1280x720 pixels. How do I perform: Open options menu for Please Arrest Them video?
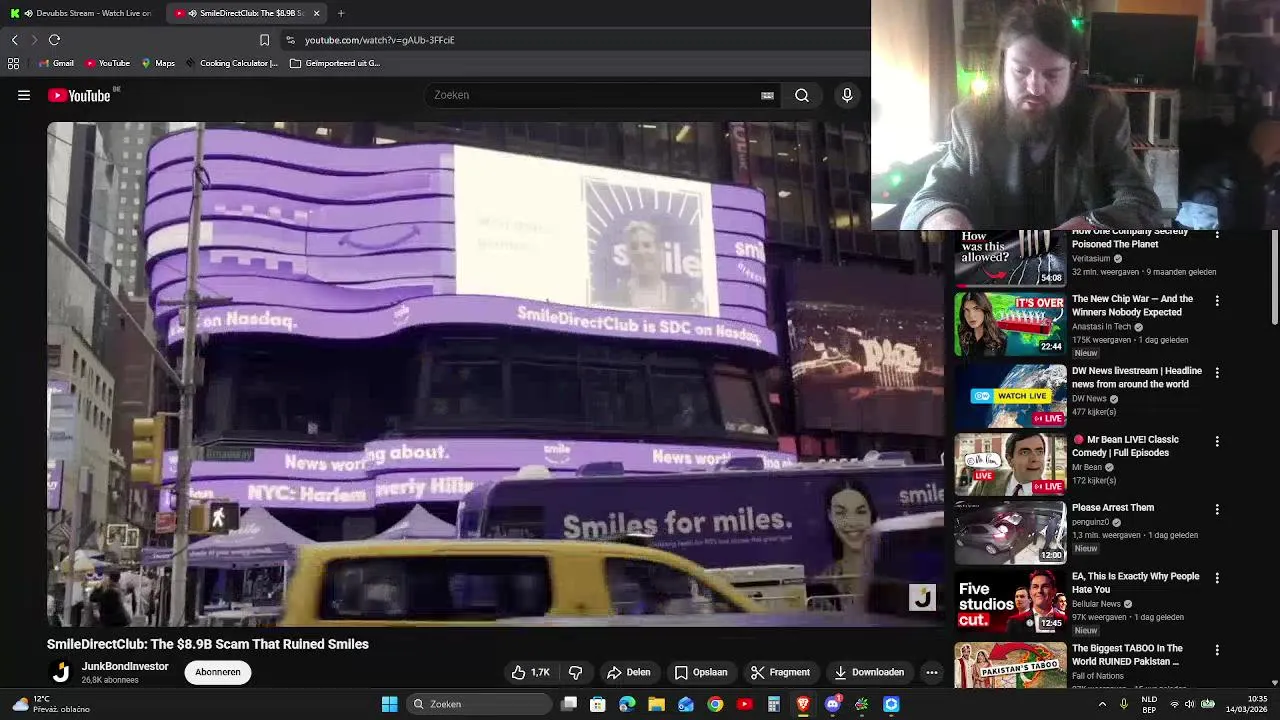pos(1217,509)
